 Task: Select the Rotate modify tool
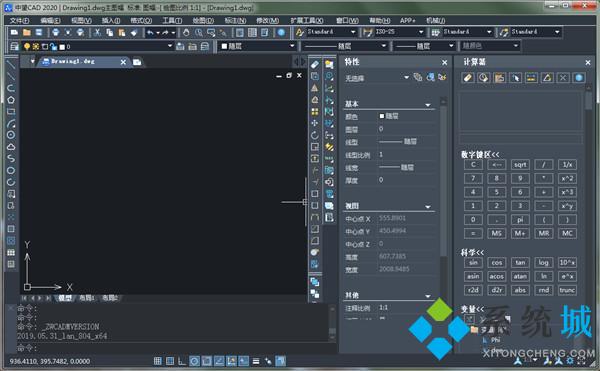315,135
